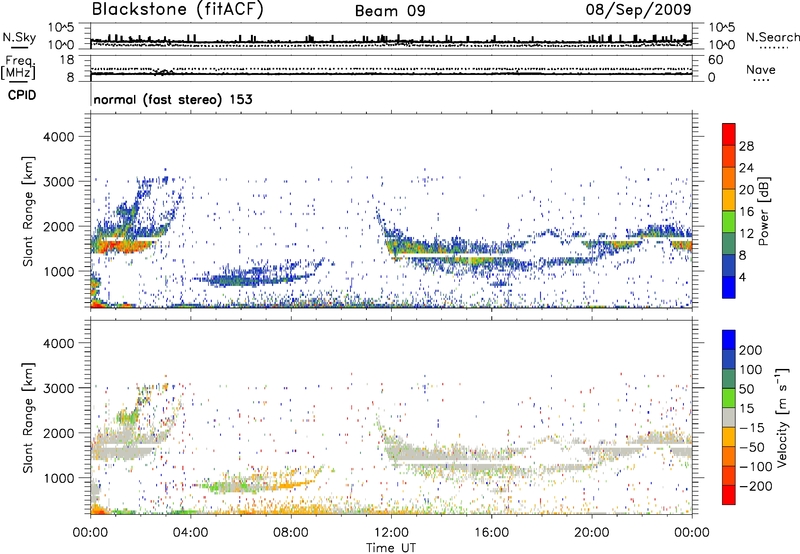Click the '18' frequency axis tick
Viewport: 800px width, 554px height.
coord(67,60)
